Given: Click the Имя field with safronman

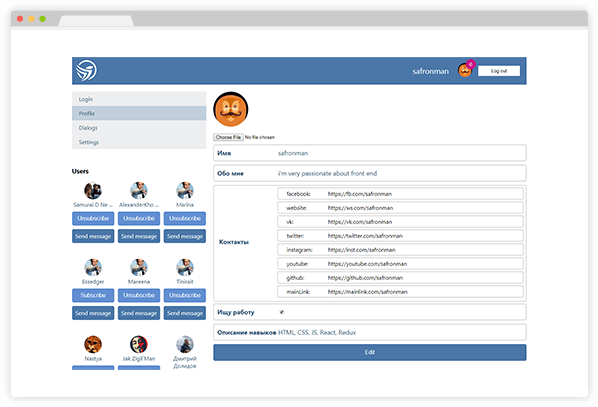Looking at the screenshot, I should click(x=370, y=153).
